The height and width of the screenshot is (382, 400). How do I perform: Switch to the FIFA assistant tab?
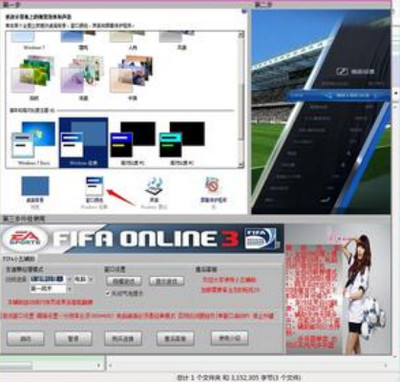[x=19, y=258]
